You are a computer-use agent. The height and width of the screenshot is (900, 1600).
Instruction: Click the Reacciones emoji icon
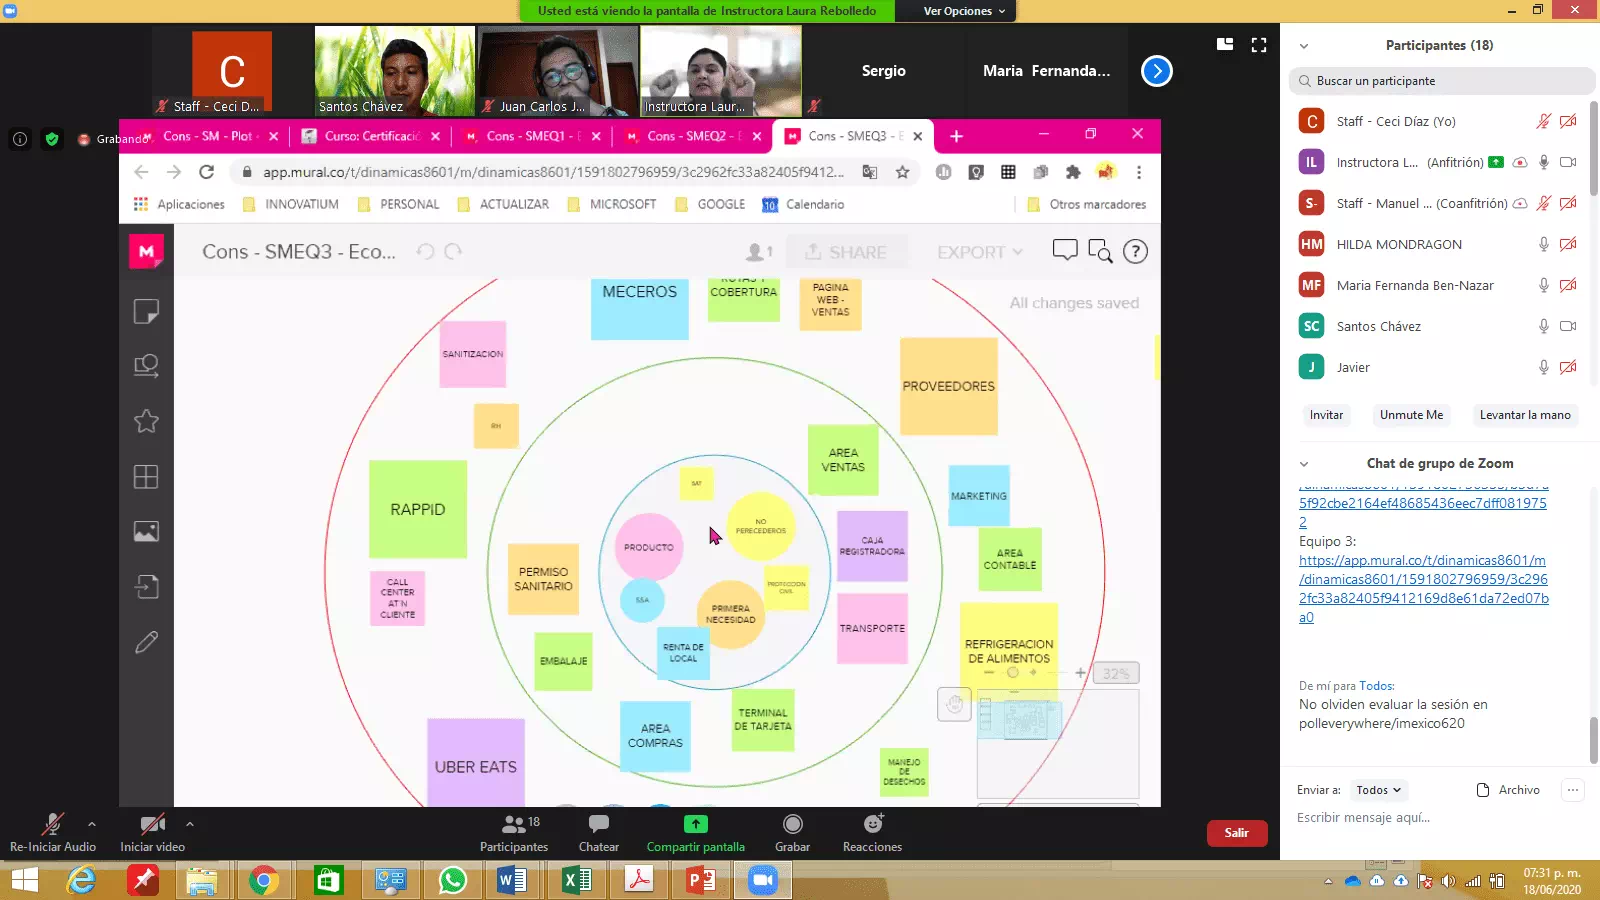point(872,825)
